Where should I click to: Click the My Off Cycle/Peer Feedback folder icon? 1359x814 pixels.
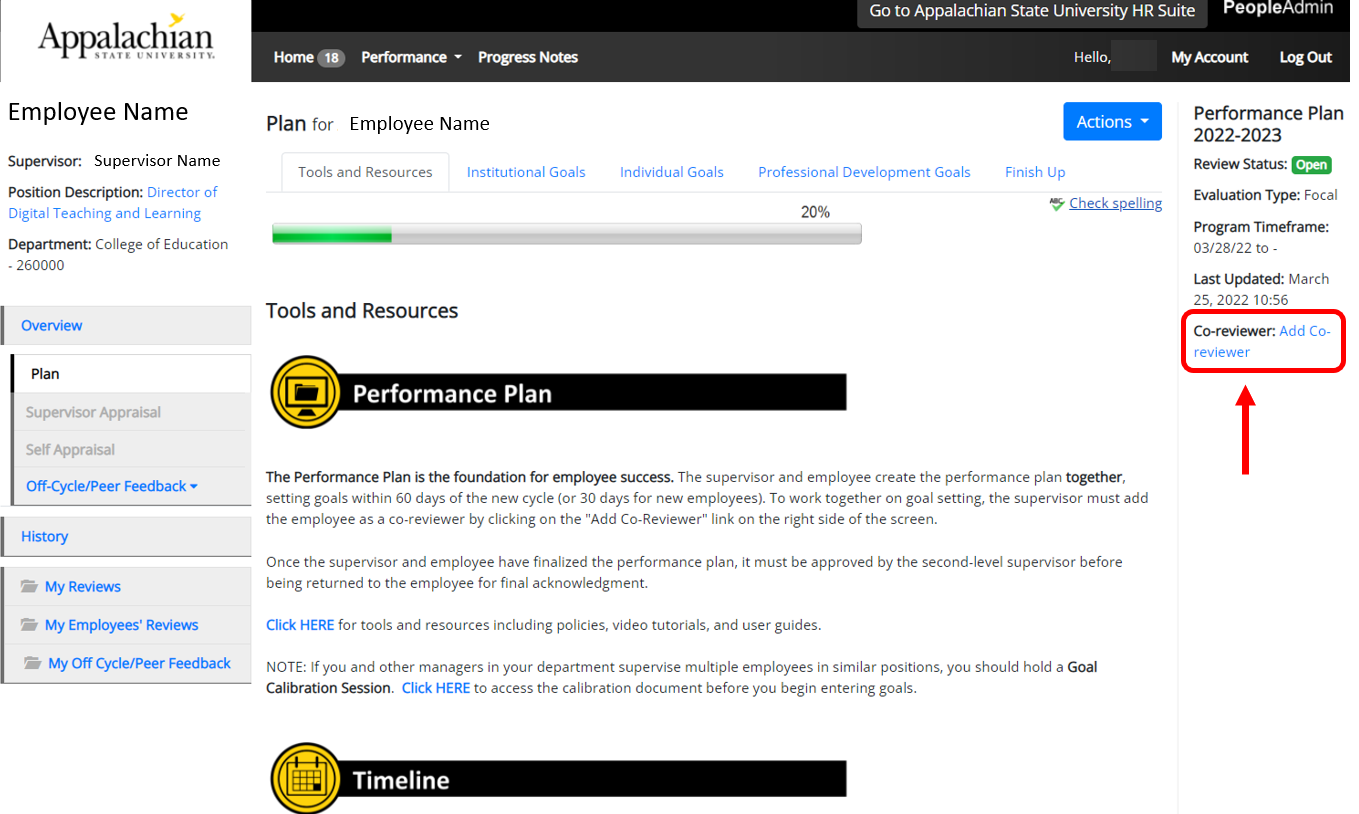[x=33, y=663]
